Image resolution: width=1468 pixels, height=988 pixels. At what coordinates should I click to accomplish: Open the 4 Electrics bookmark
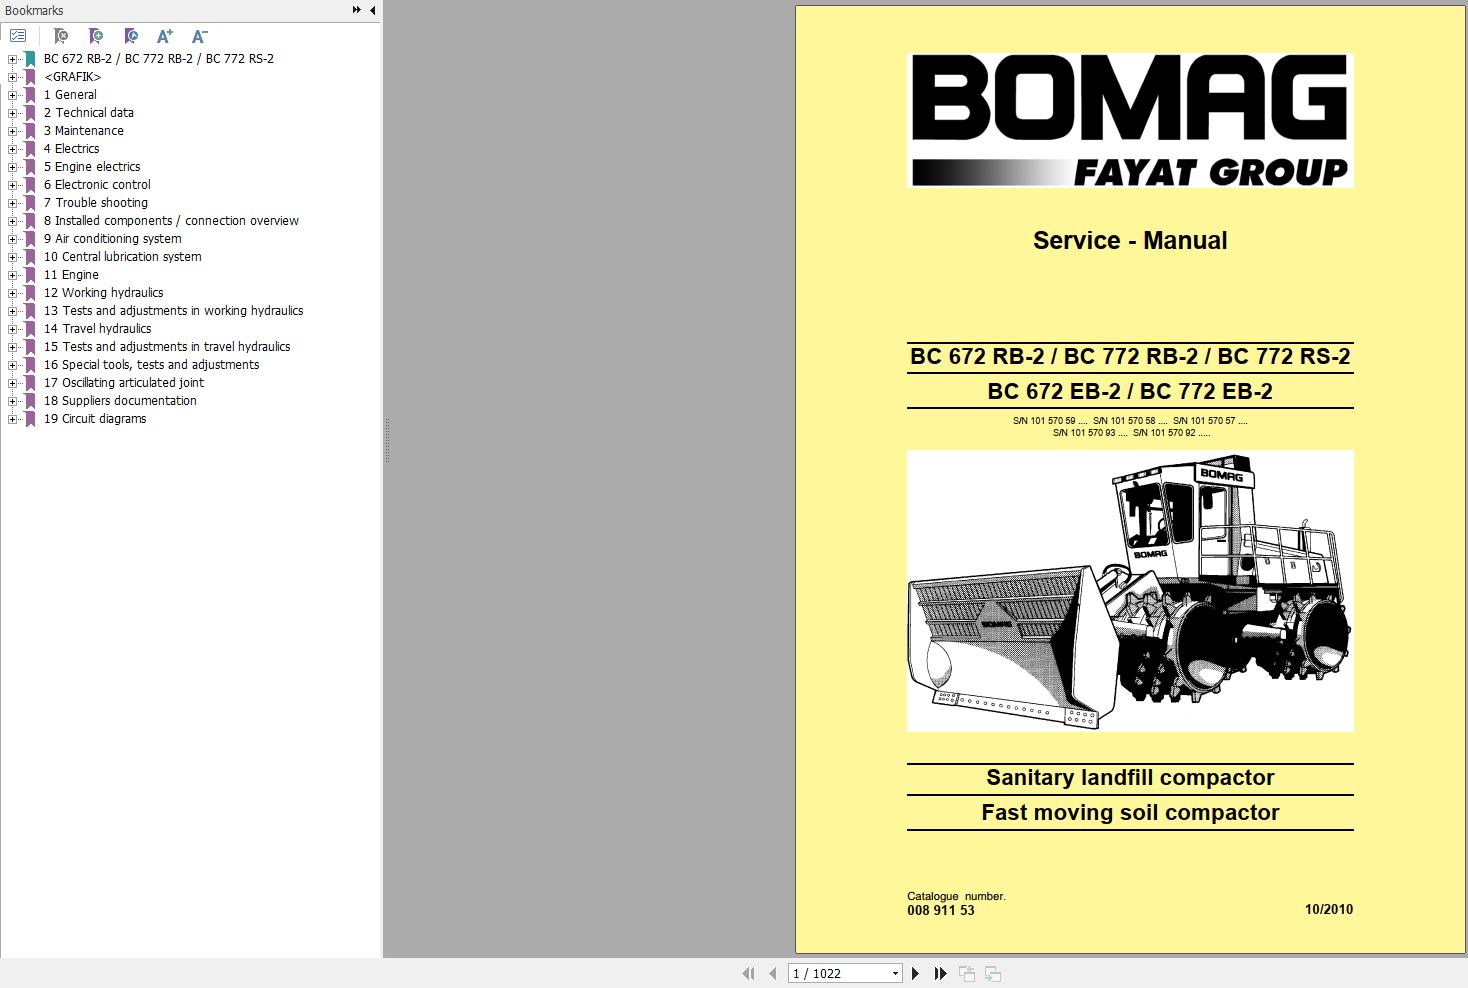(x=71, y=149)
